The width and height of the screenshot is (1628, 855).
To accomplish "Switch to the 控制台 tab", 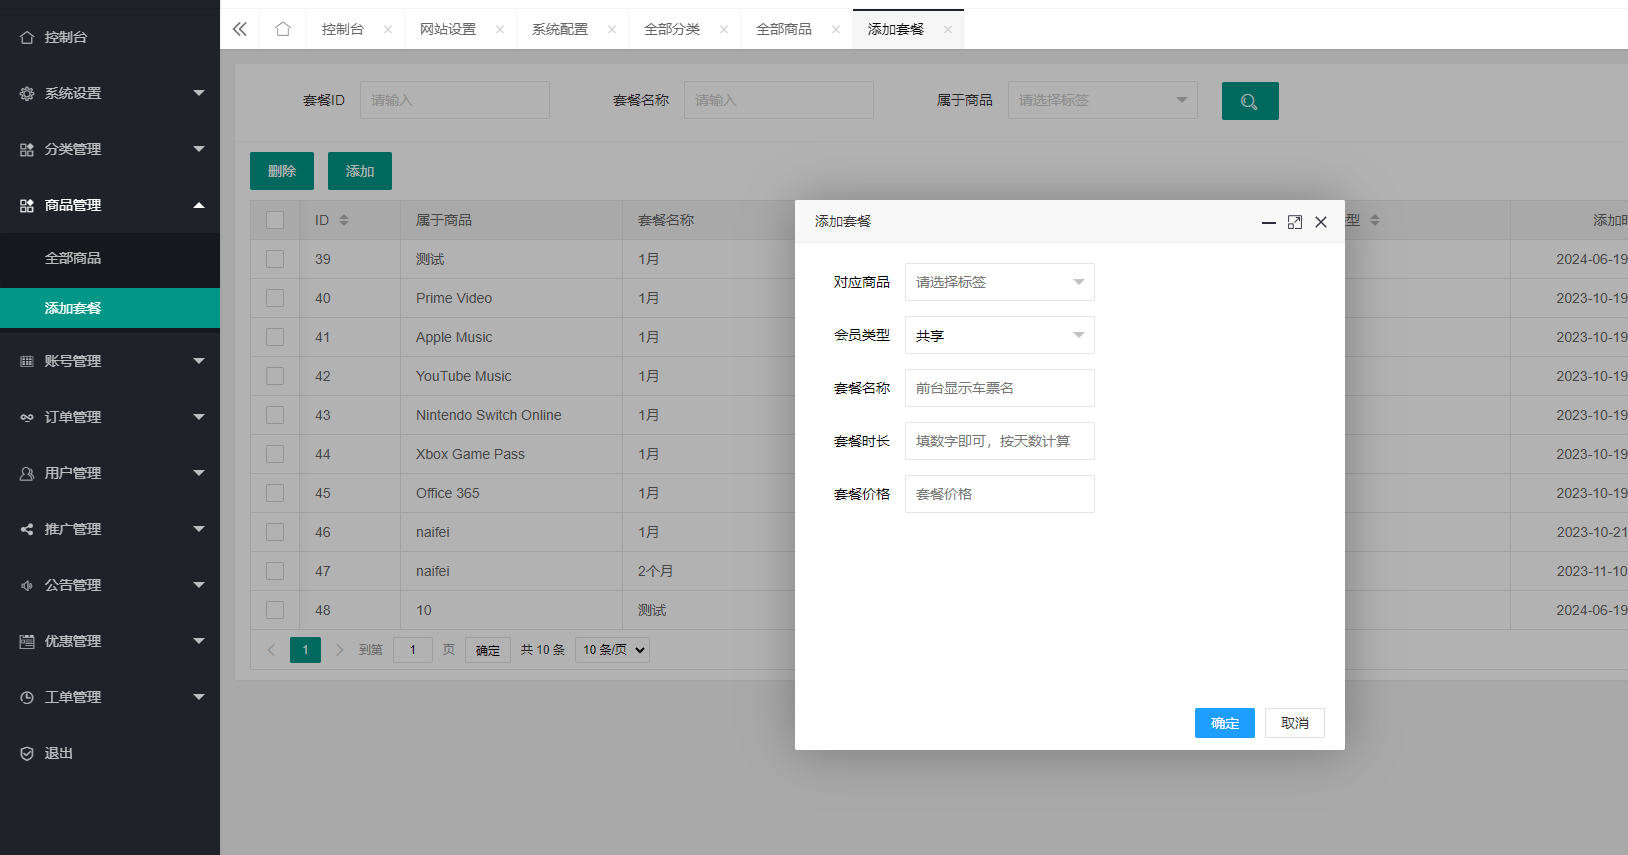I will [343, 29].
